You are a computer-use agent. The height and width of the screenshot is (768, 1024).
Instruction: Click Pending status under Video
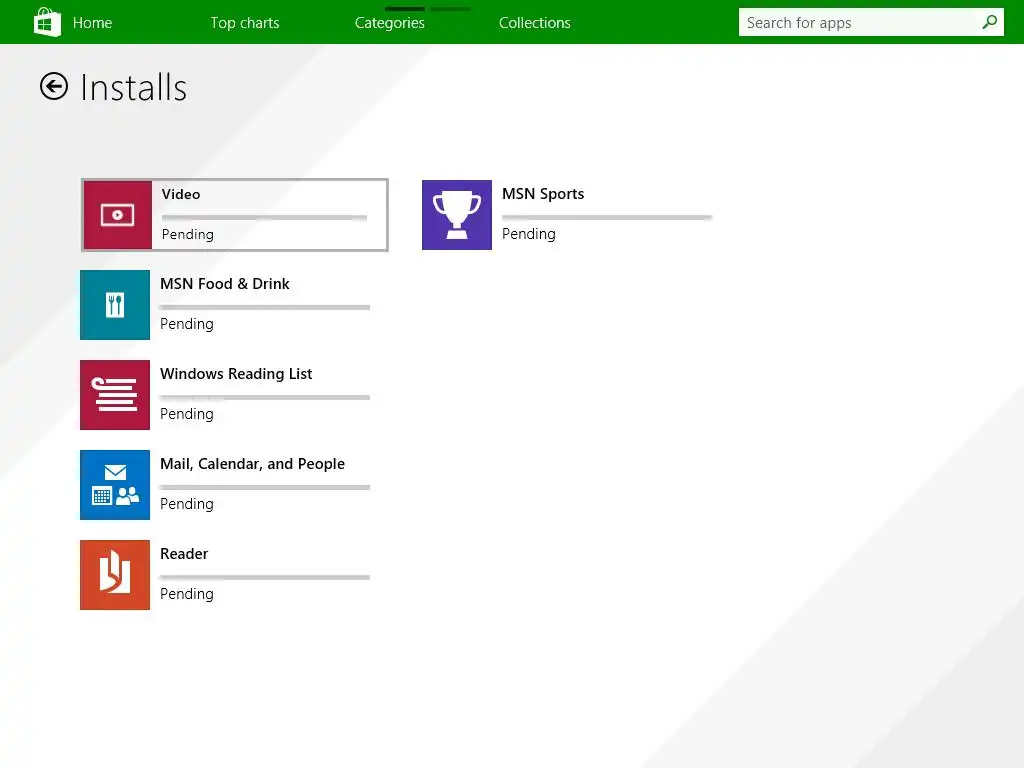click(188, 234)
